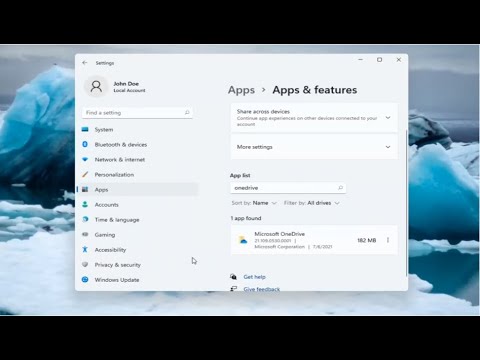
Task: Click the vertical scrollbar in Apps & features
Action: 406,203
